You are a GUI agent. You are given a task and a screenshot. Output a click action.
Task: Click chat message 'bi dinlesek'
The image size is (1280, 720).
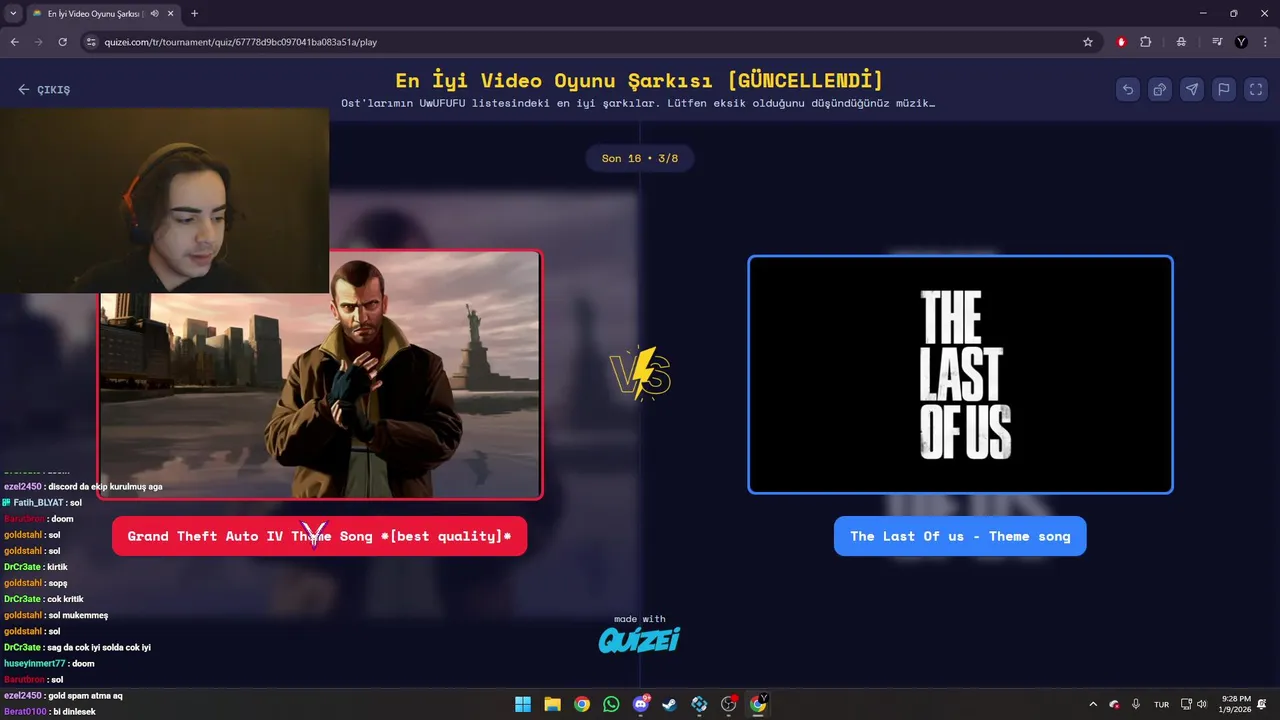click(x=74, y=712)
